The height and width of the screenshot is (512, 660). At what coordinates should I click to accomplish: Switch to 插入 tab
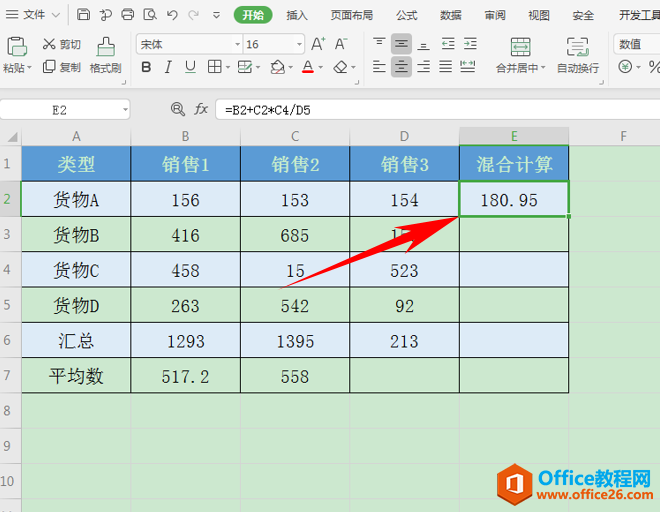coord(297,16)
